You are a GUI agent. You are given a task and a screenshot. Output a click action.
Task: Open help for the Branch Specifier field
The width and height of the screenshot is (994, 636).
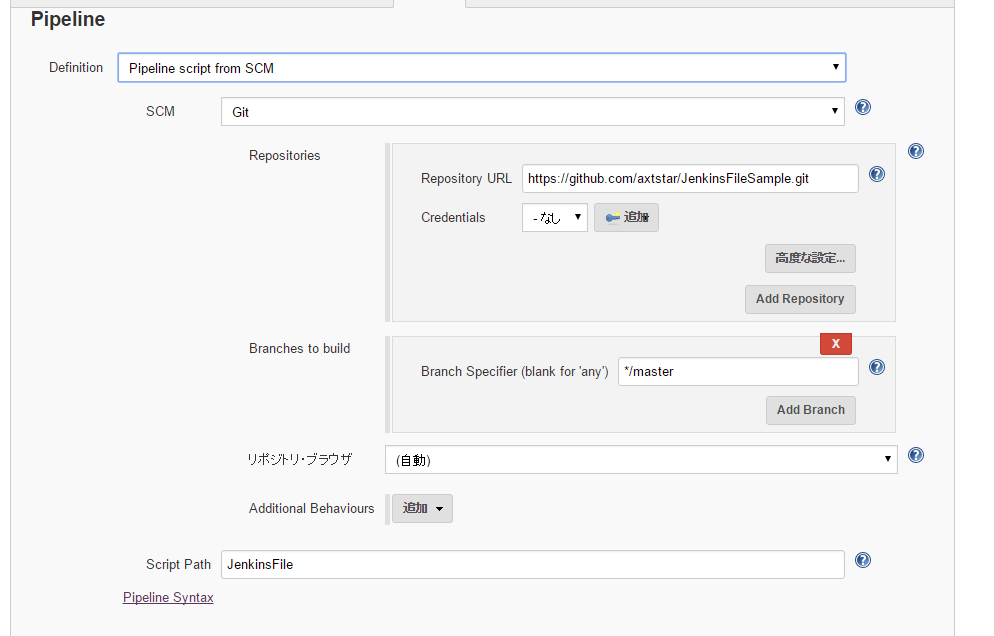(x=877, y=367)
